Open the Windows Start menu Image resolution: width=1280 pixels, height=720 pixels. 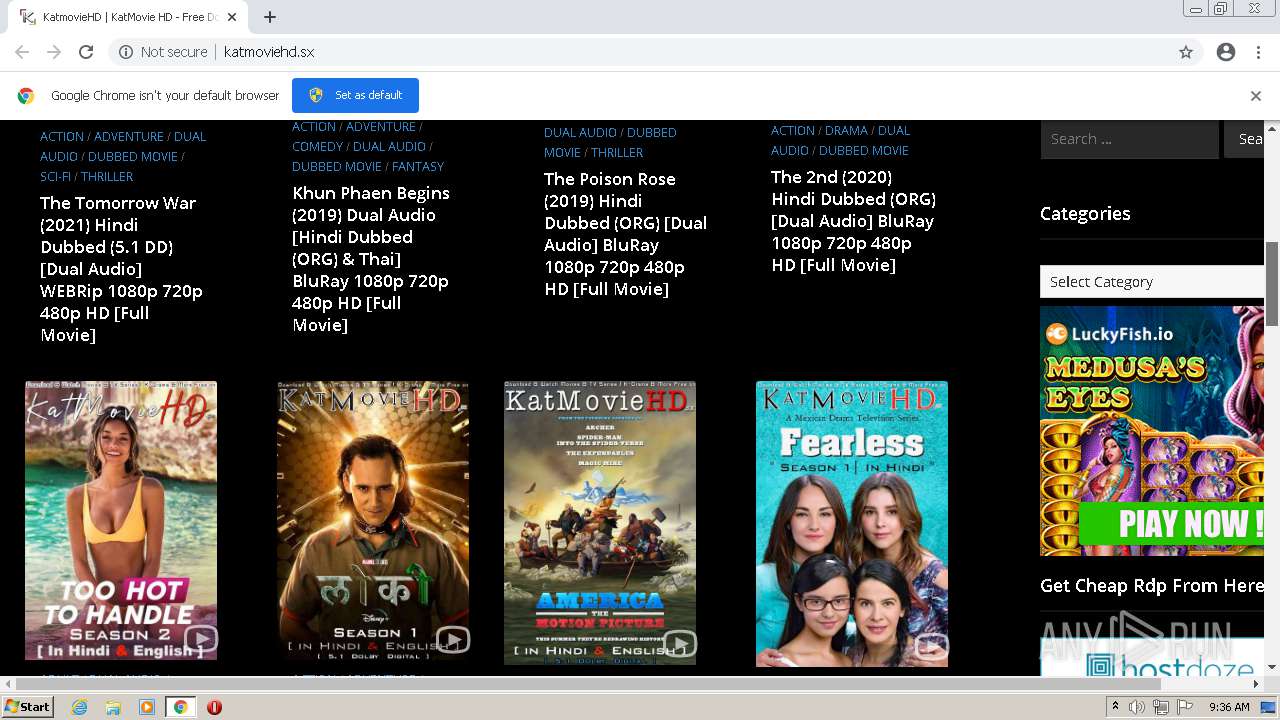point(27,707)
